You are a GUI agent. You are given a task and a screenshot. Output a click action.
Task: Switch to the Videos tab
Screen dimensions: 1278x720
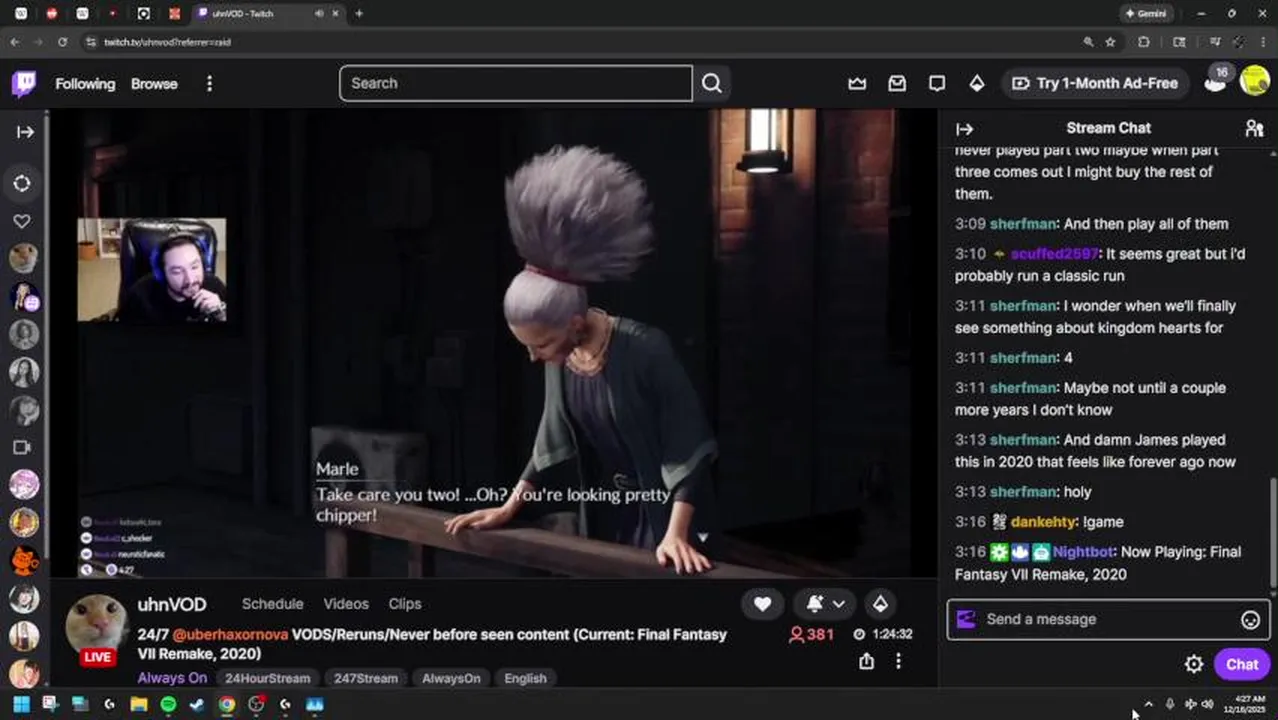click(346, 604)
